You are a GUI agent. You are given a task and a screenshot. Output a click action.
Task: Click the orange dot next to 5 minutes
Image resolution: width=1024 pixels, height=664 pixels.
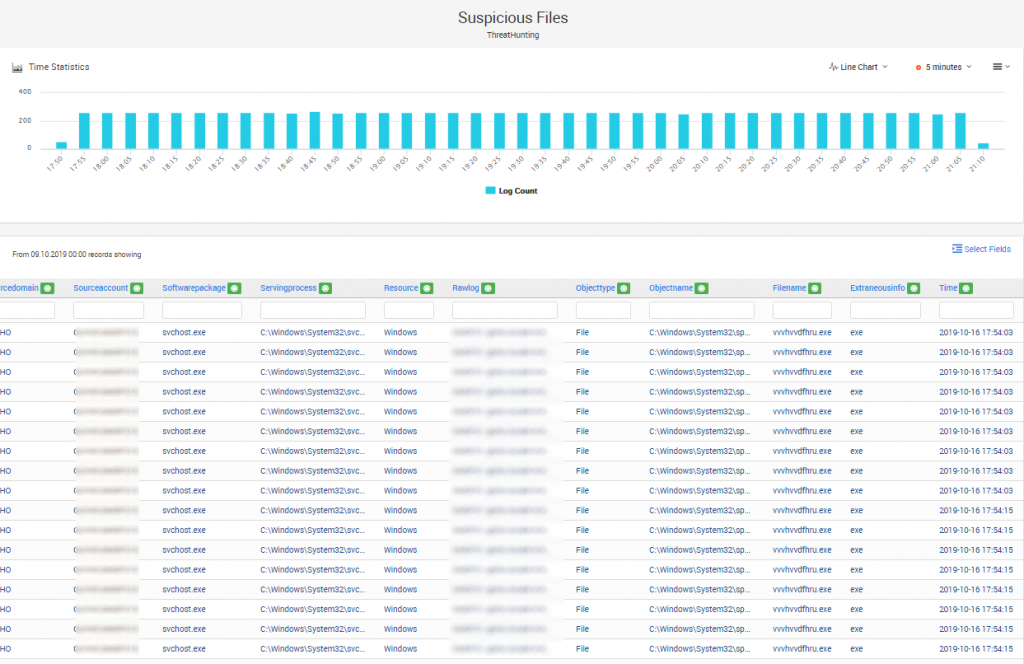coord(918,67)
